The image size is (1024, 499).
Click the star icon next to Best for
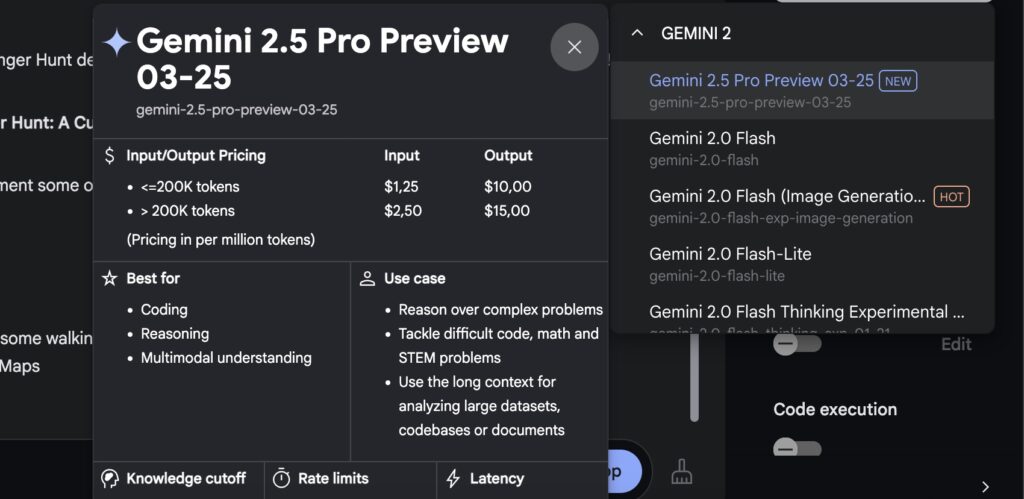[x=110, y=278]
